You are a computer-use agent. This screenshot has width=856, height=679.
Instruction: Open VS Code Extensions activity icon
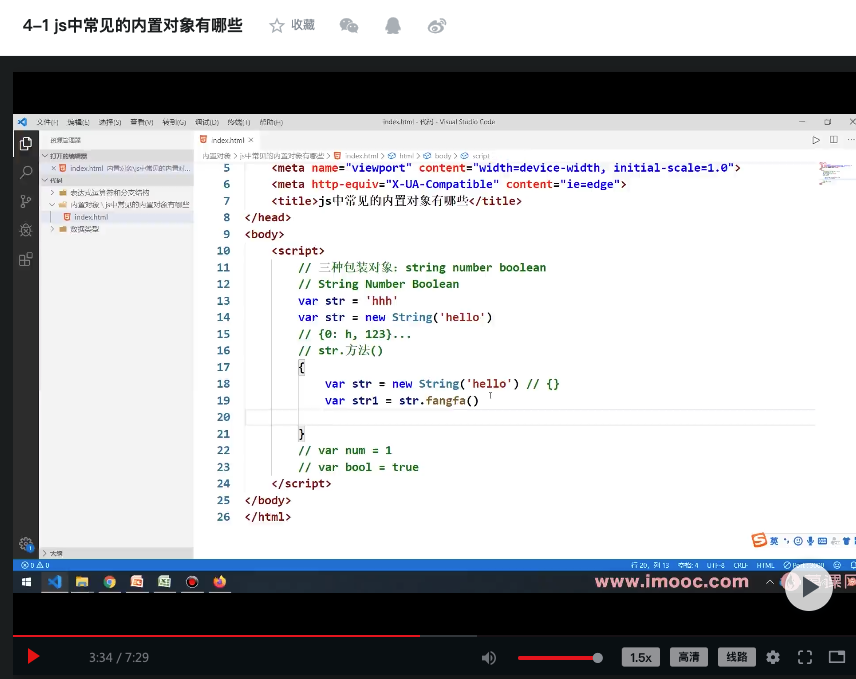pos(26,259)
